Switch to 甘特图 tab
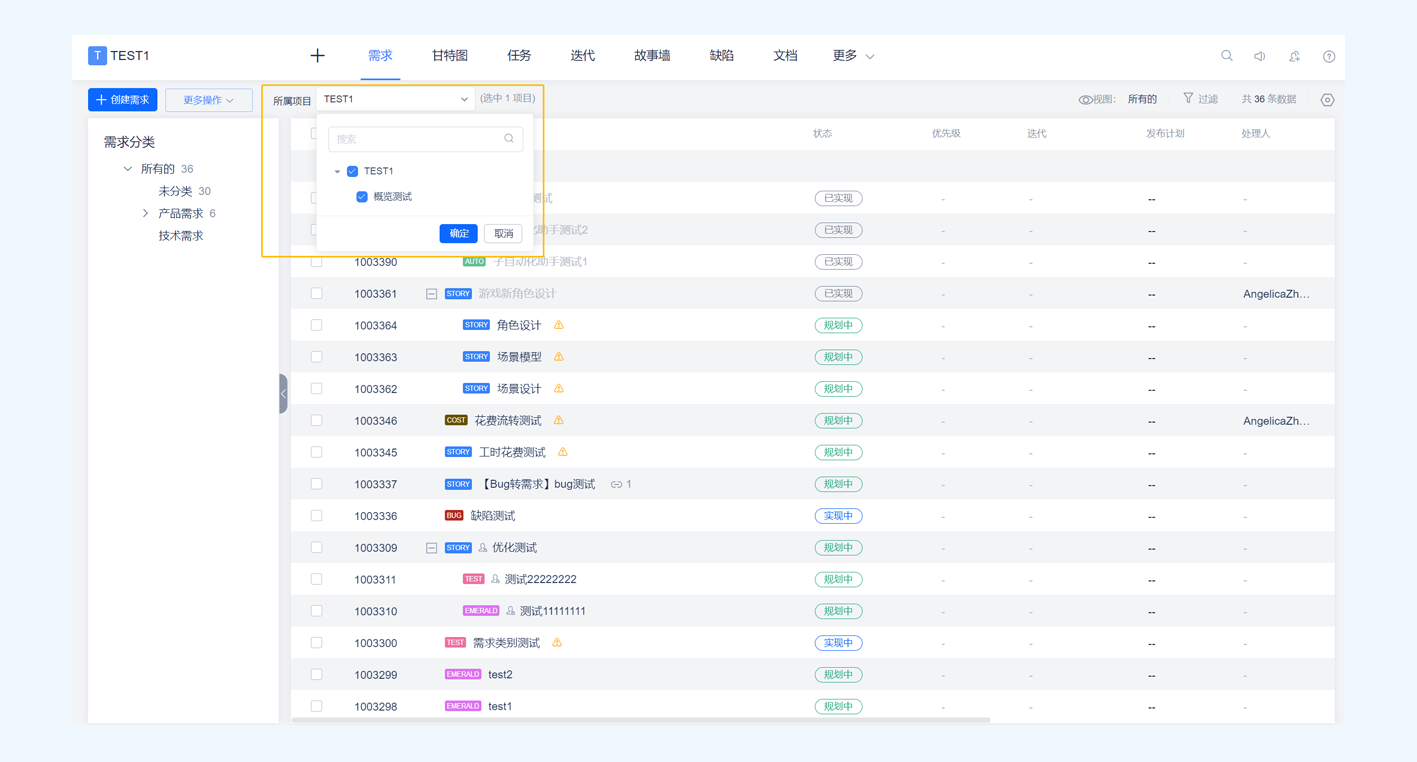This screenshot has height=762, width=1417. point(449,56)
